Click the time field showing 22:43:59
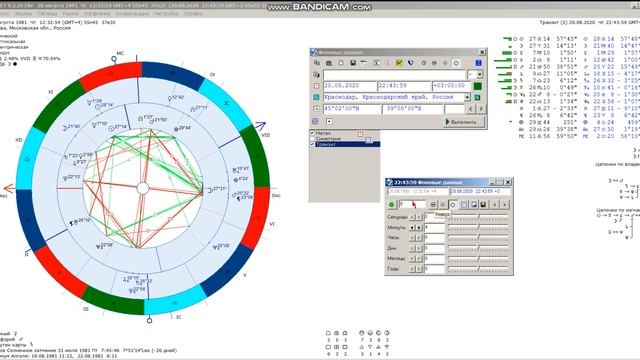Viewport: 640px width, 360px height. tap(404, 86)
